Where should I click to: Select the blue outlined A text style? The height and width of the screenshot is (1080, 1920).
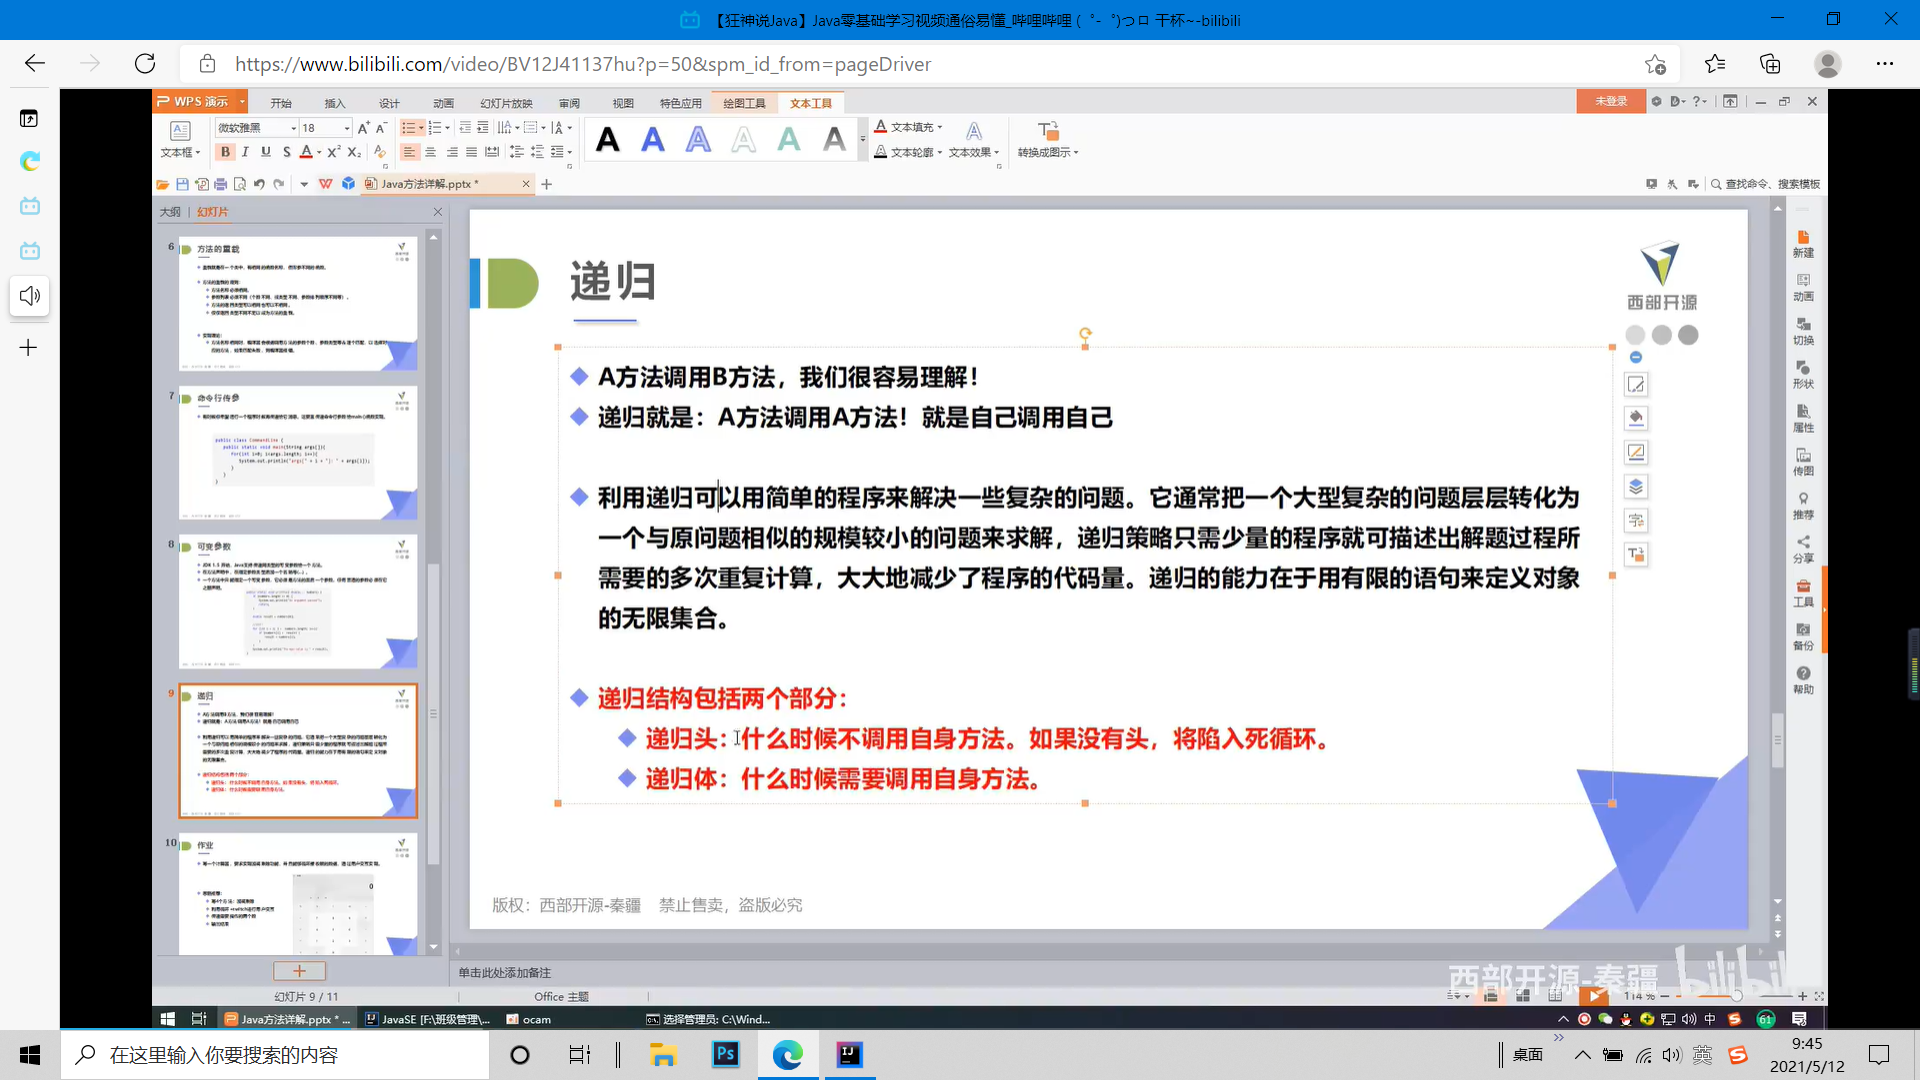(698, 140)
